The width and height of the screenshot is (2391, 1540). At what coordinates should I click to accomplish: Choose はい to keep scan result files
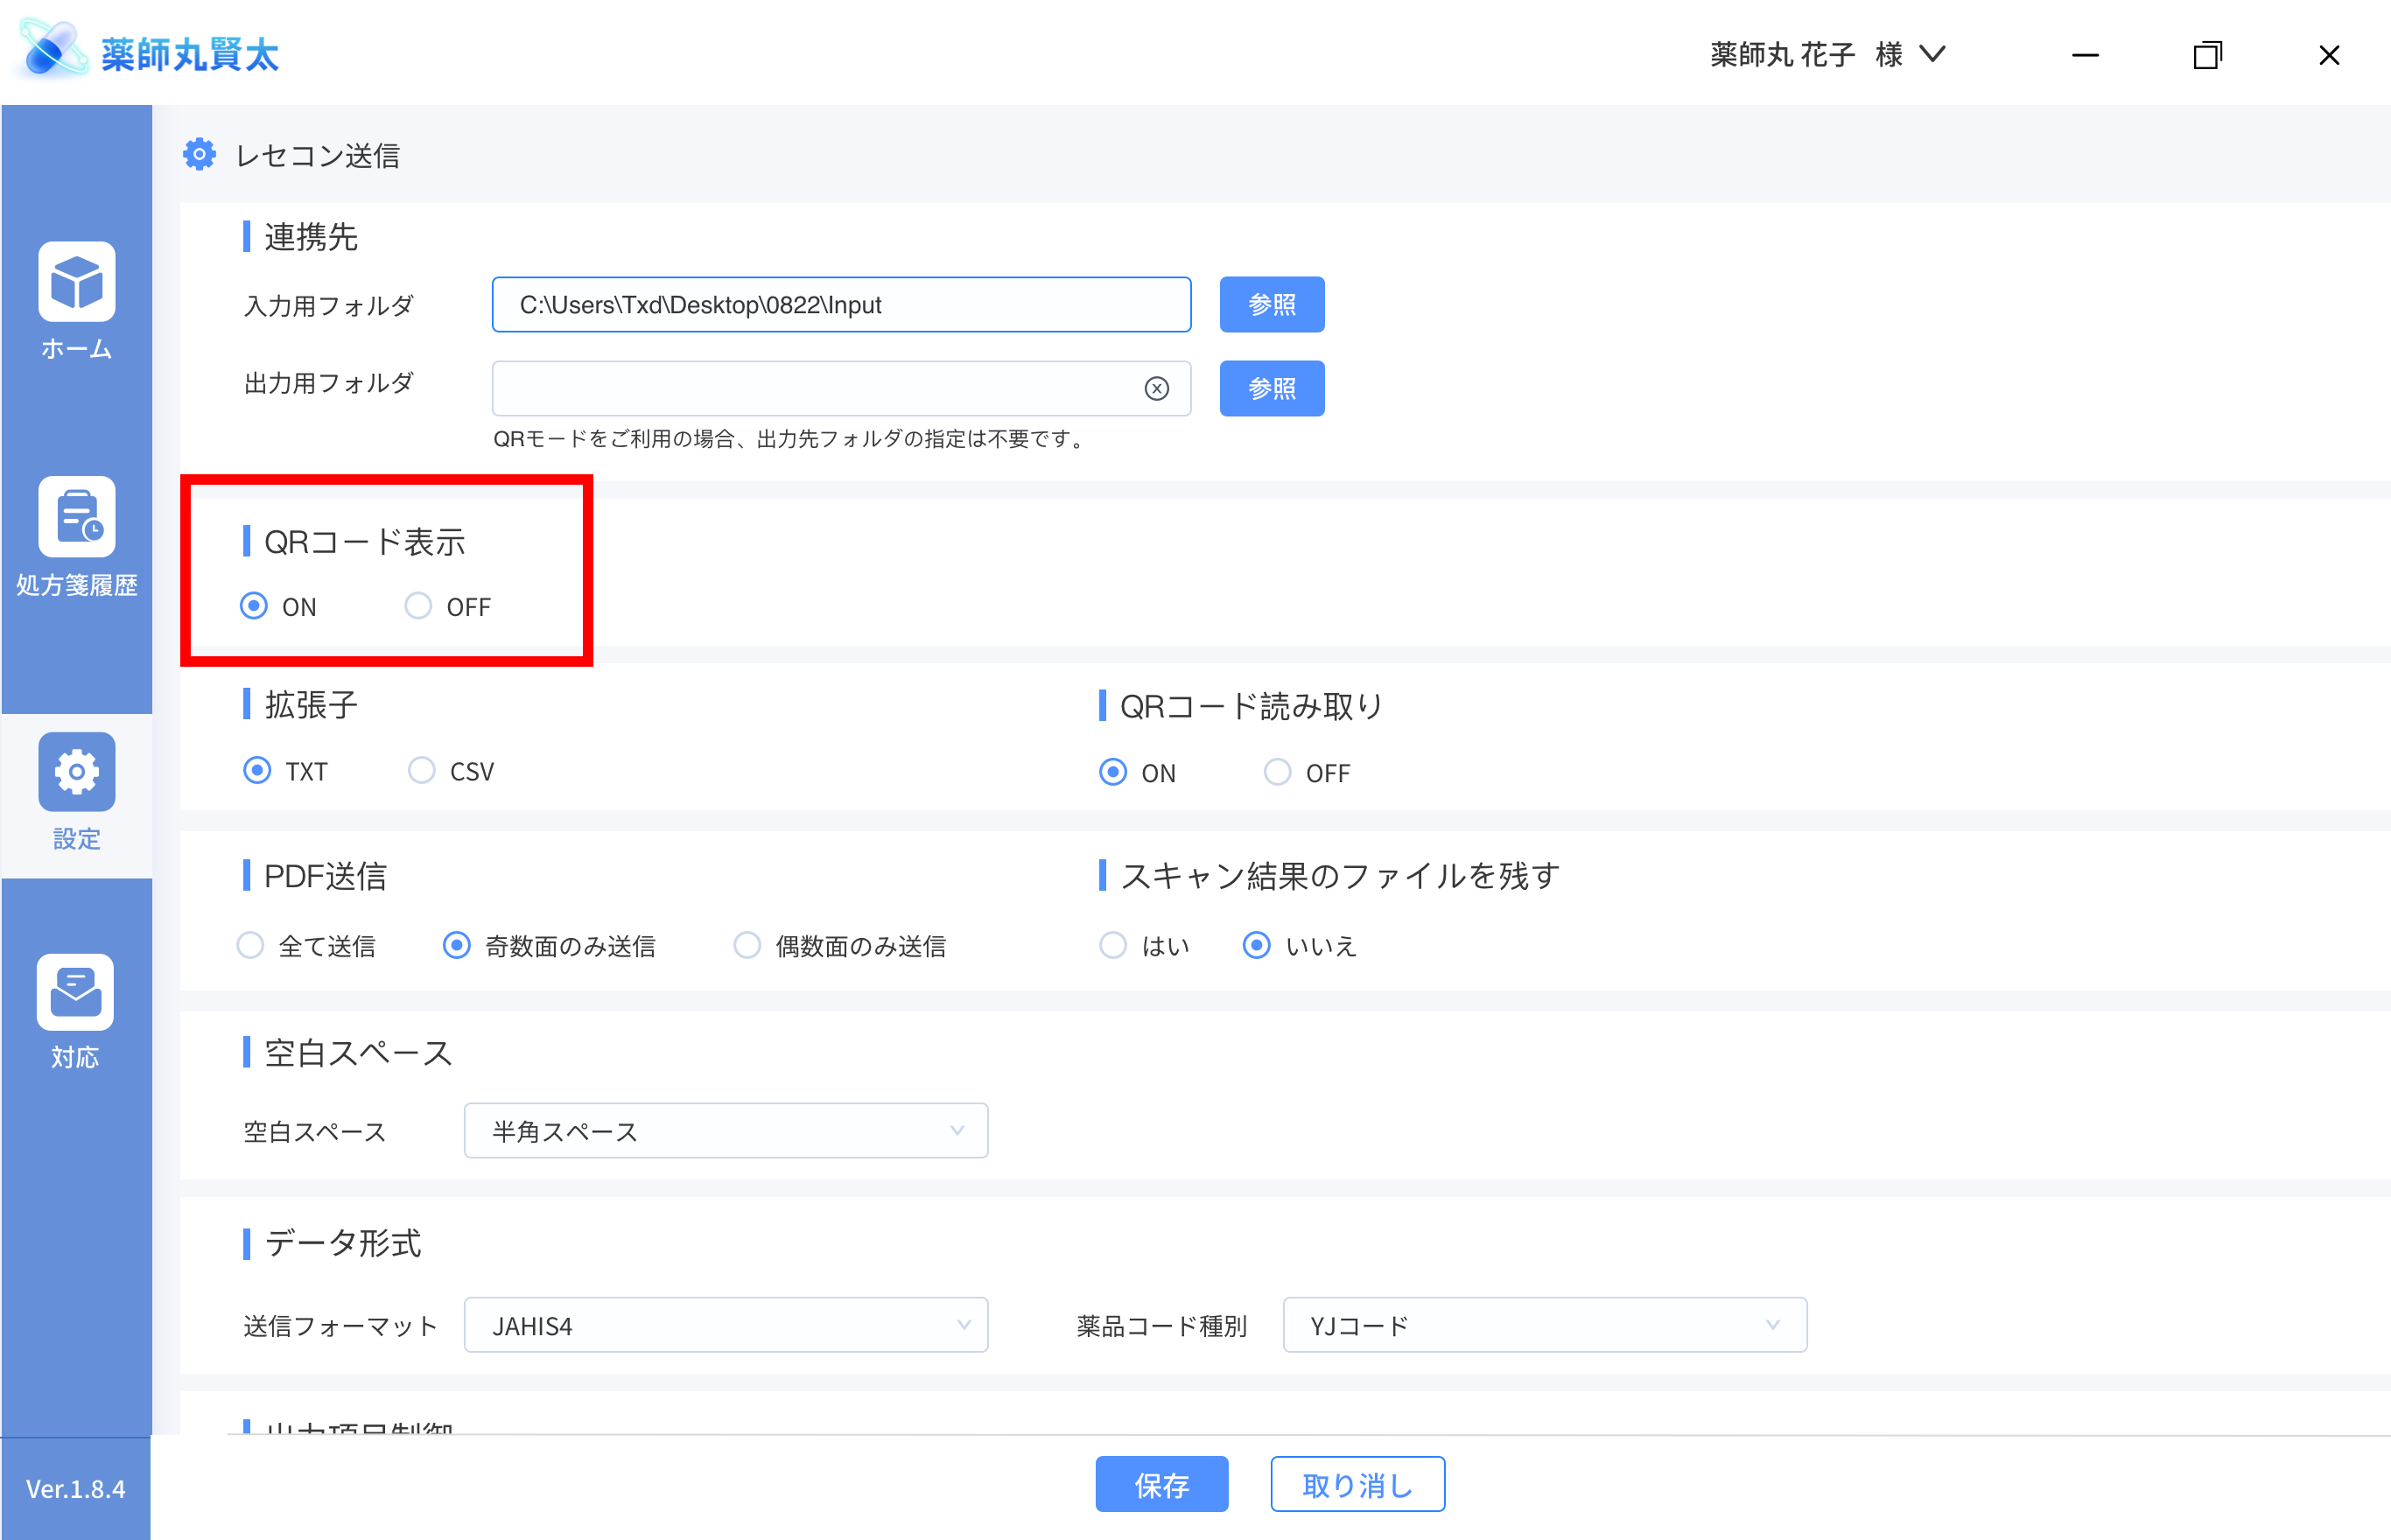point(1112,946)
